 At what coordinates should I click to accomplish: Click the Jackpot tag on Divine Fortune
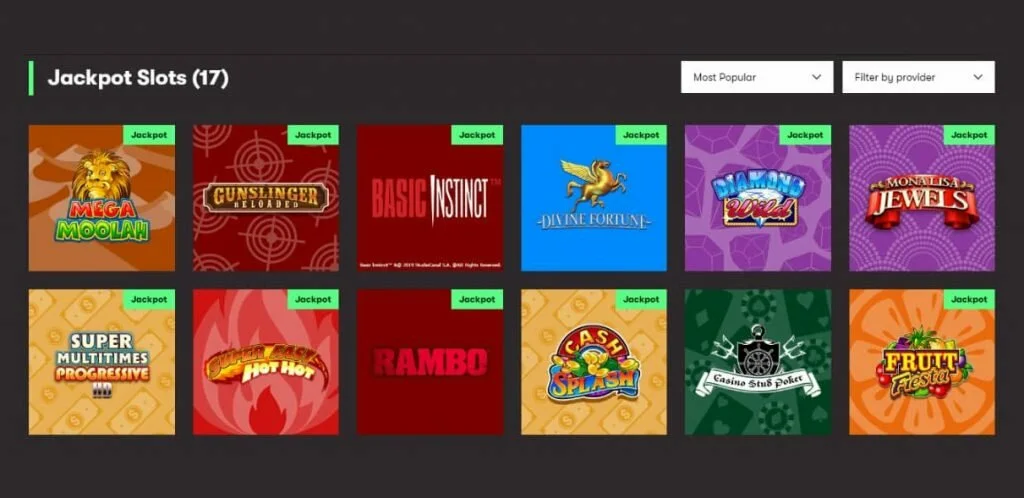point(641,135)
